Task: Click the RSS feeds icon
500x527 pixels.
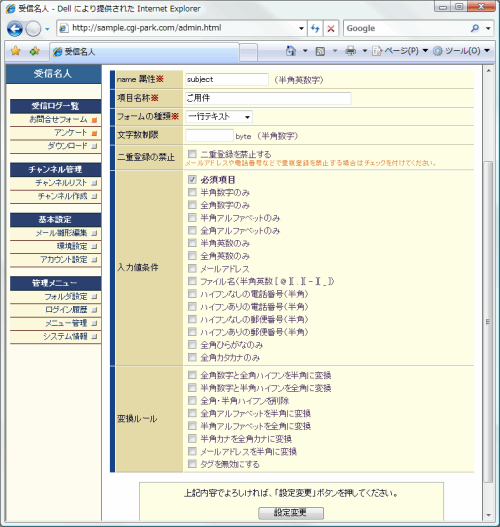Action: click(320, 51)
